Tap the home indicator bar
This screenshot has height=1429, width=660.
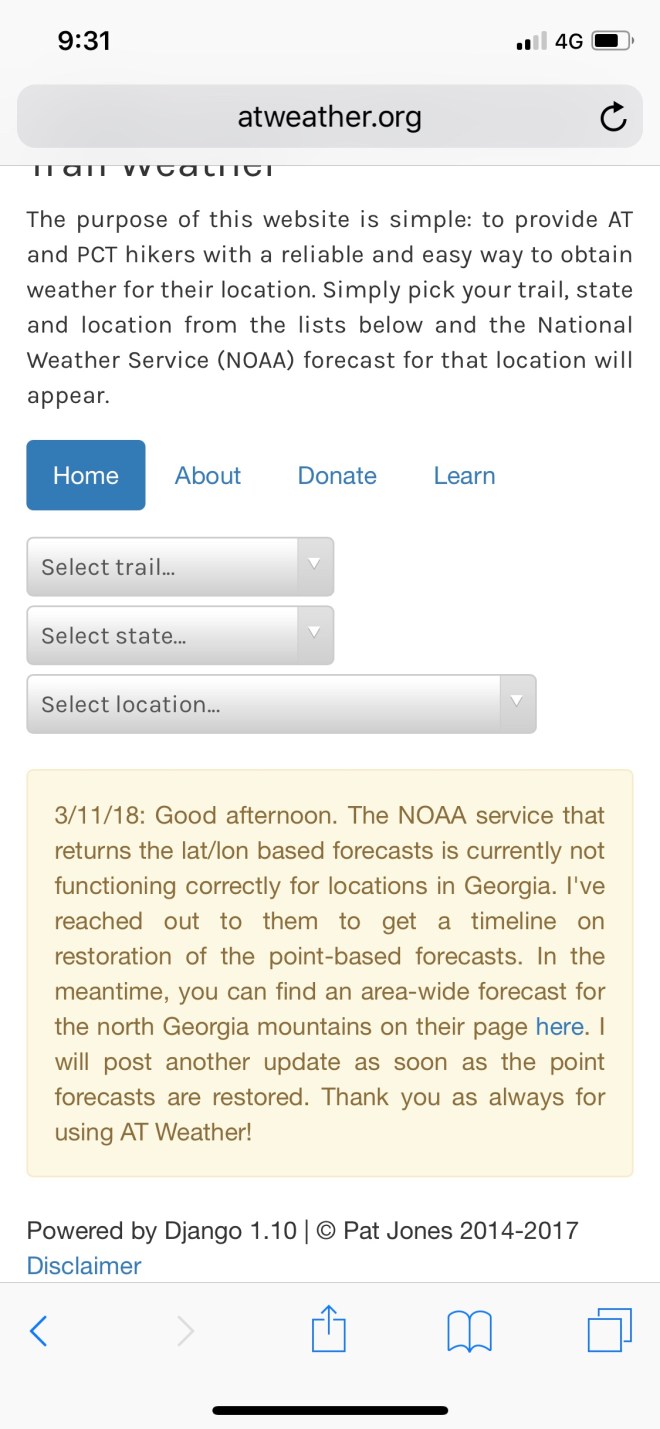[x=330, y=1410]
